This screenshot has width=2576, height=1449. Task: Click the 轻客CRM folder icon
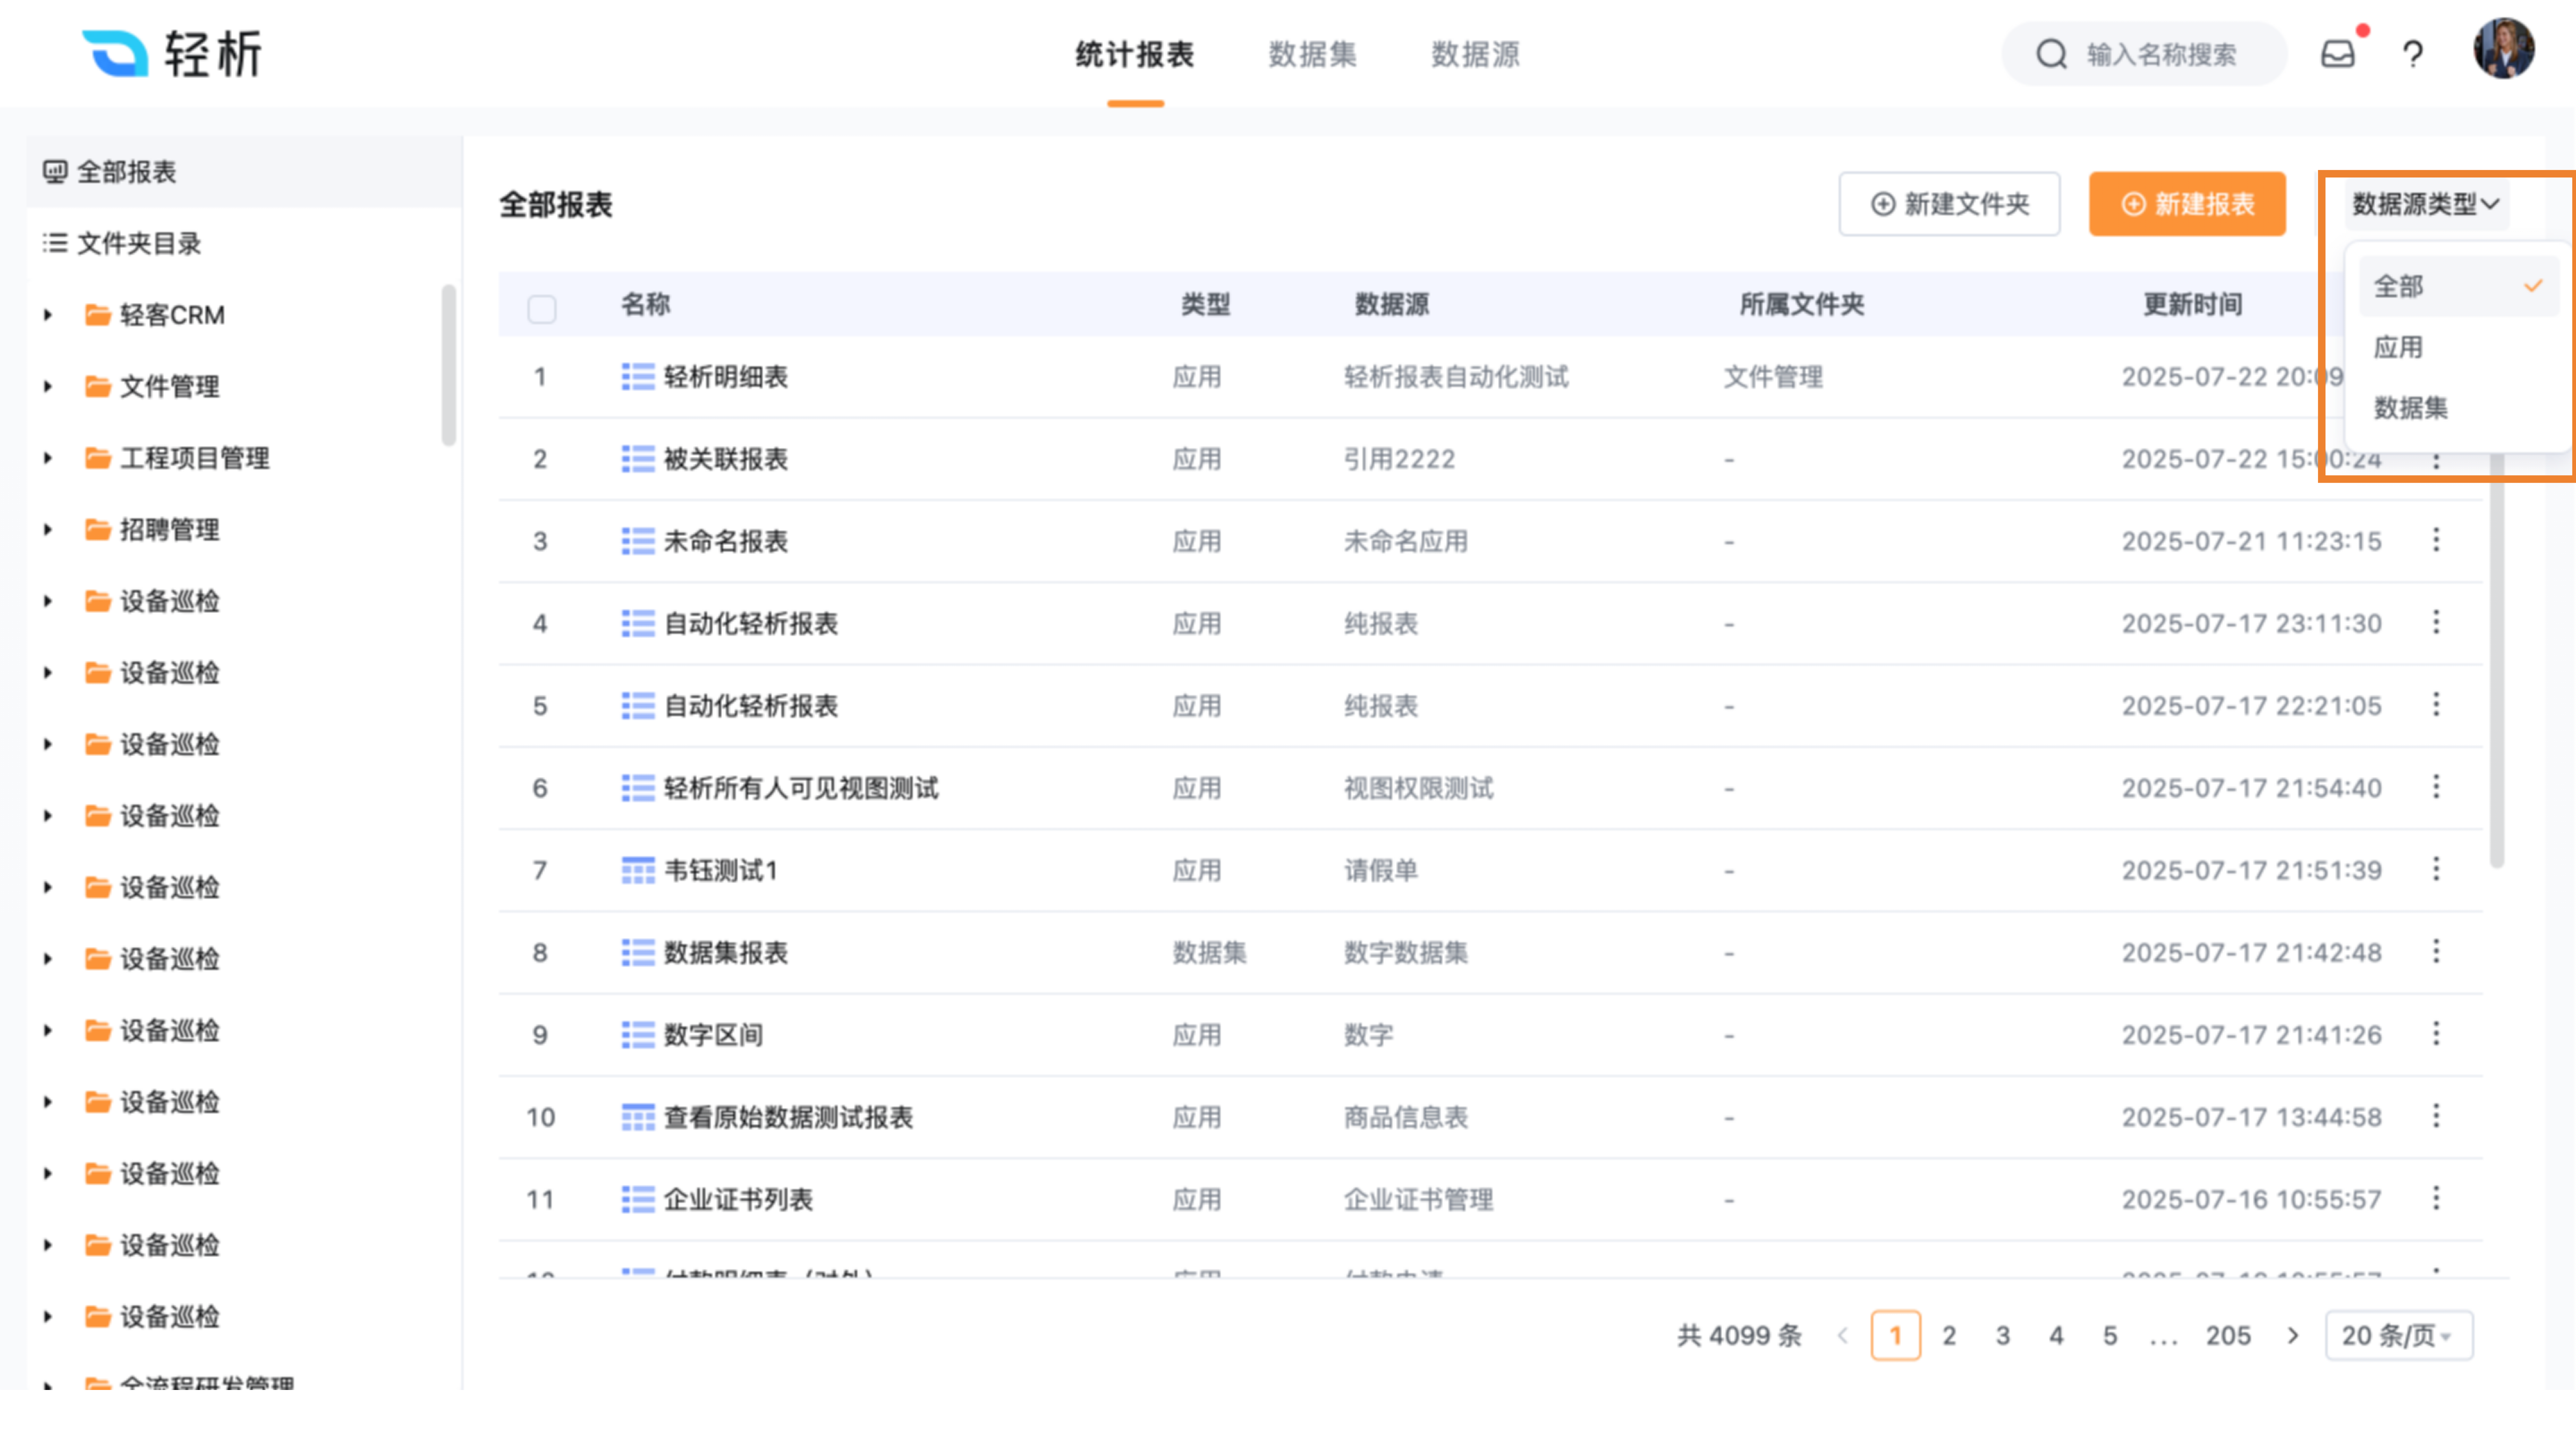(x=98, y=315)
